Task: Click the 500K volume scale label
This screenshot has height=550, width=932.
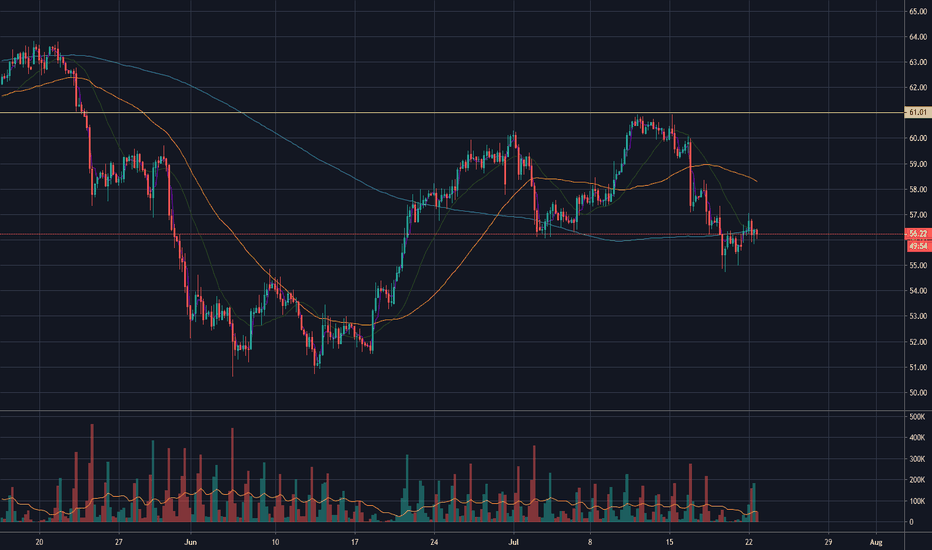Action: [x=917, y=417]
